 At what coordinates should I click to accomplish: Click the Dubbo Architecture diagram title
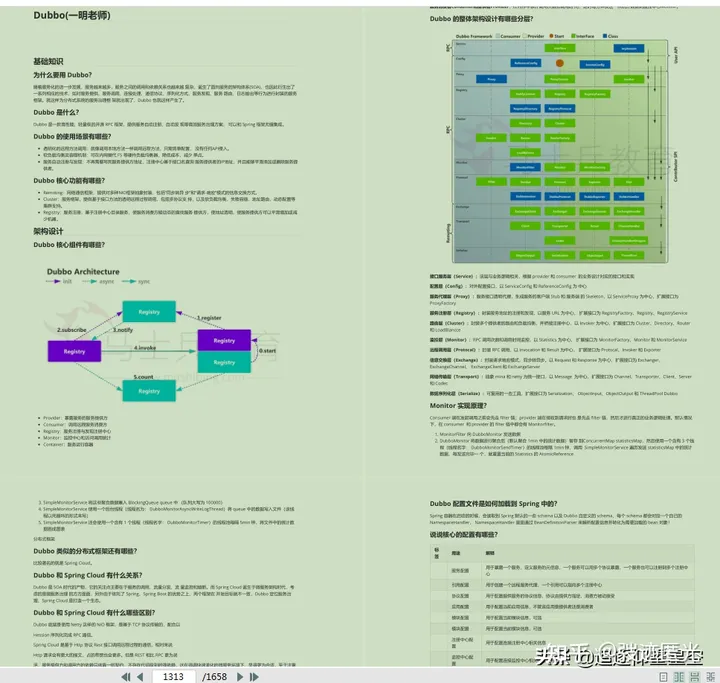pyautogui.click(x=83, y=271)
